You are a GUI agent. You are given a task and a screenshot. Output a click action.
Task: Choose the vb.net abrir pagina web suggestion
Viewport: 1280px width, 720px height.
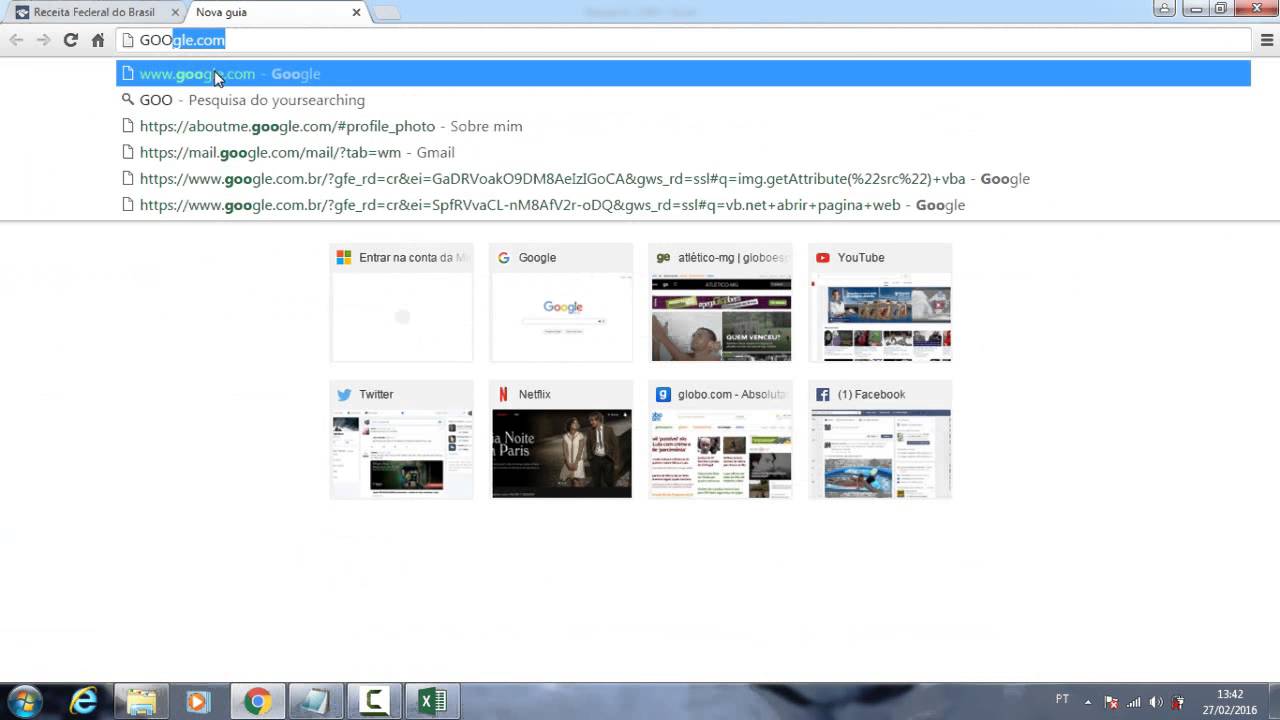pos(684,205)
